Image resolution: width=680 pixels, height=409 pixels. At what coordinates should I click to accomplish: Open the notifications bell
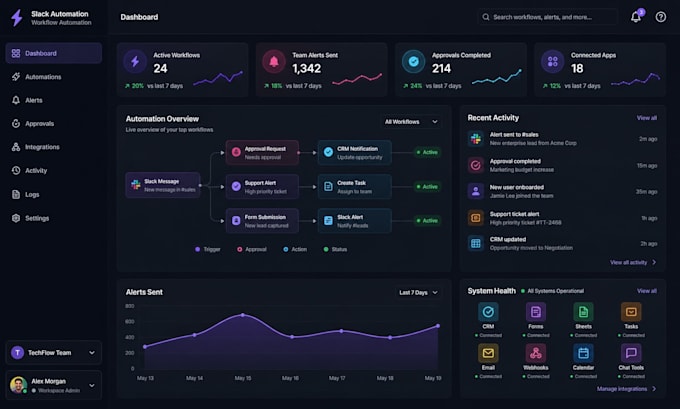[636, 17]
